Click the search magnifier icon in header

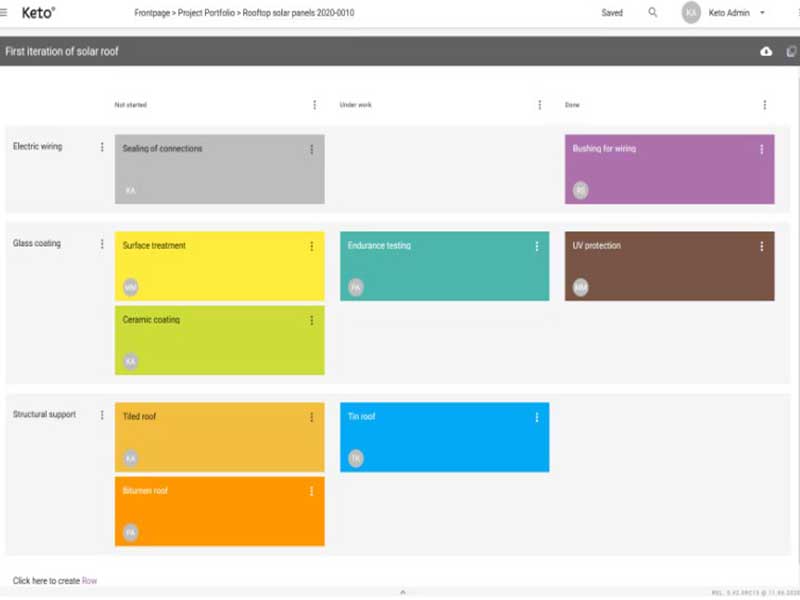653,13
